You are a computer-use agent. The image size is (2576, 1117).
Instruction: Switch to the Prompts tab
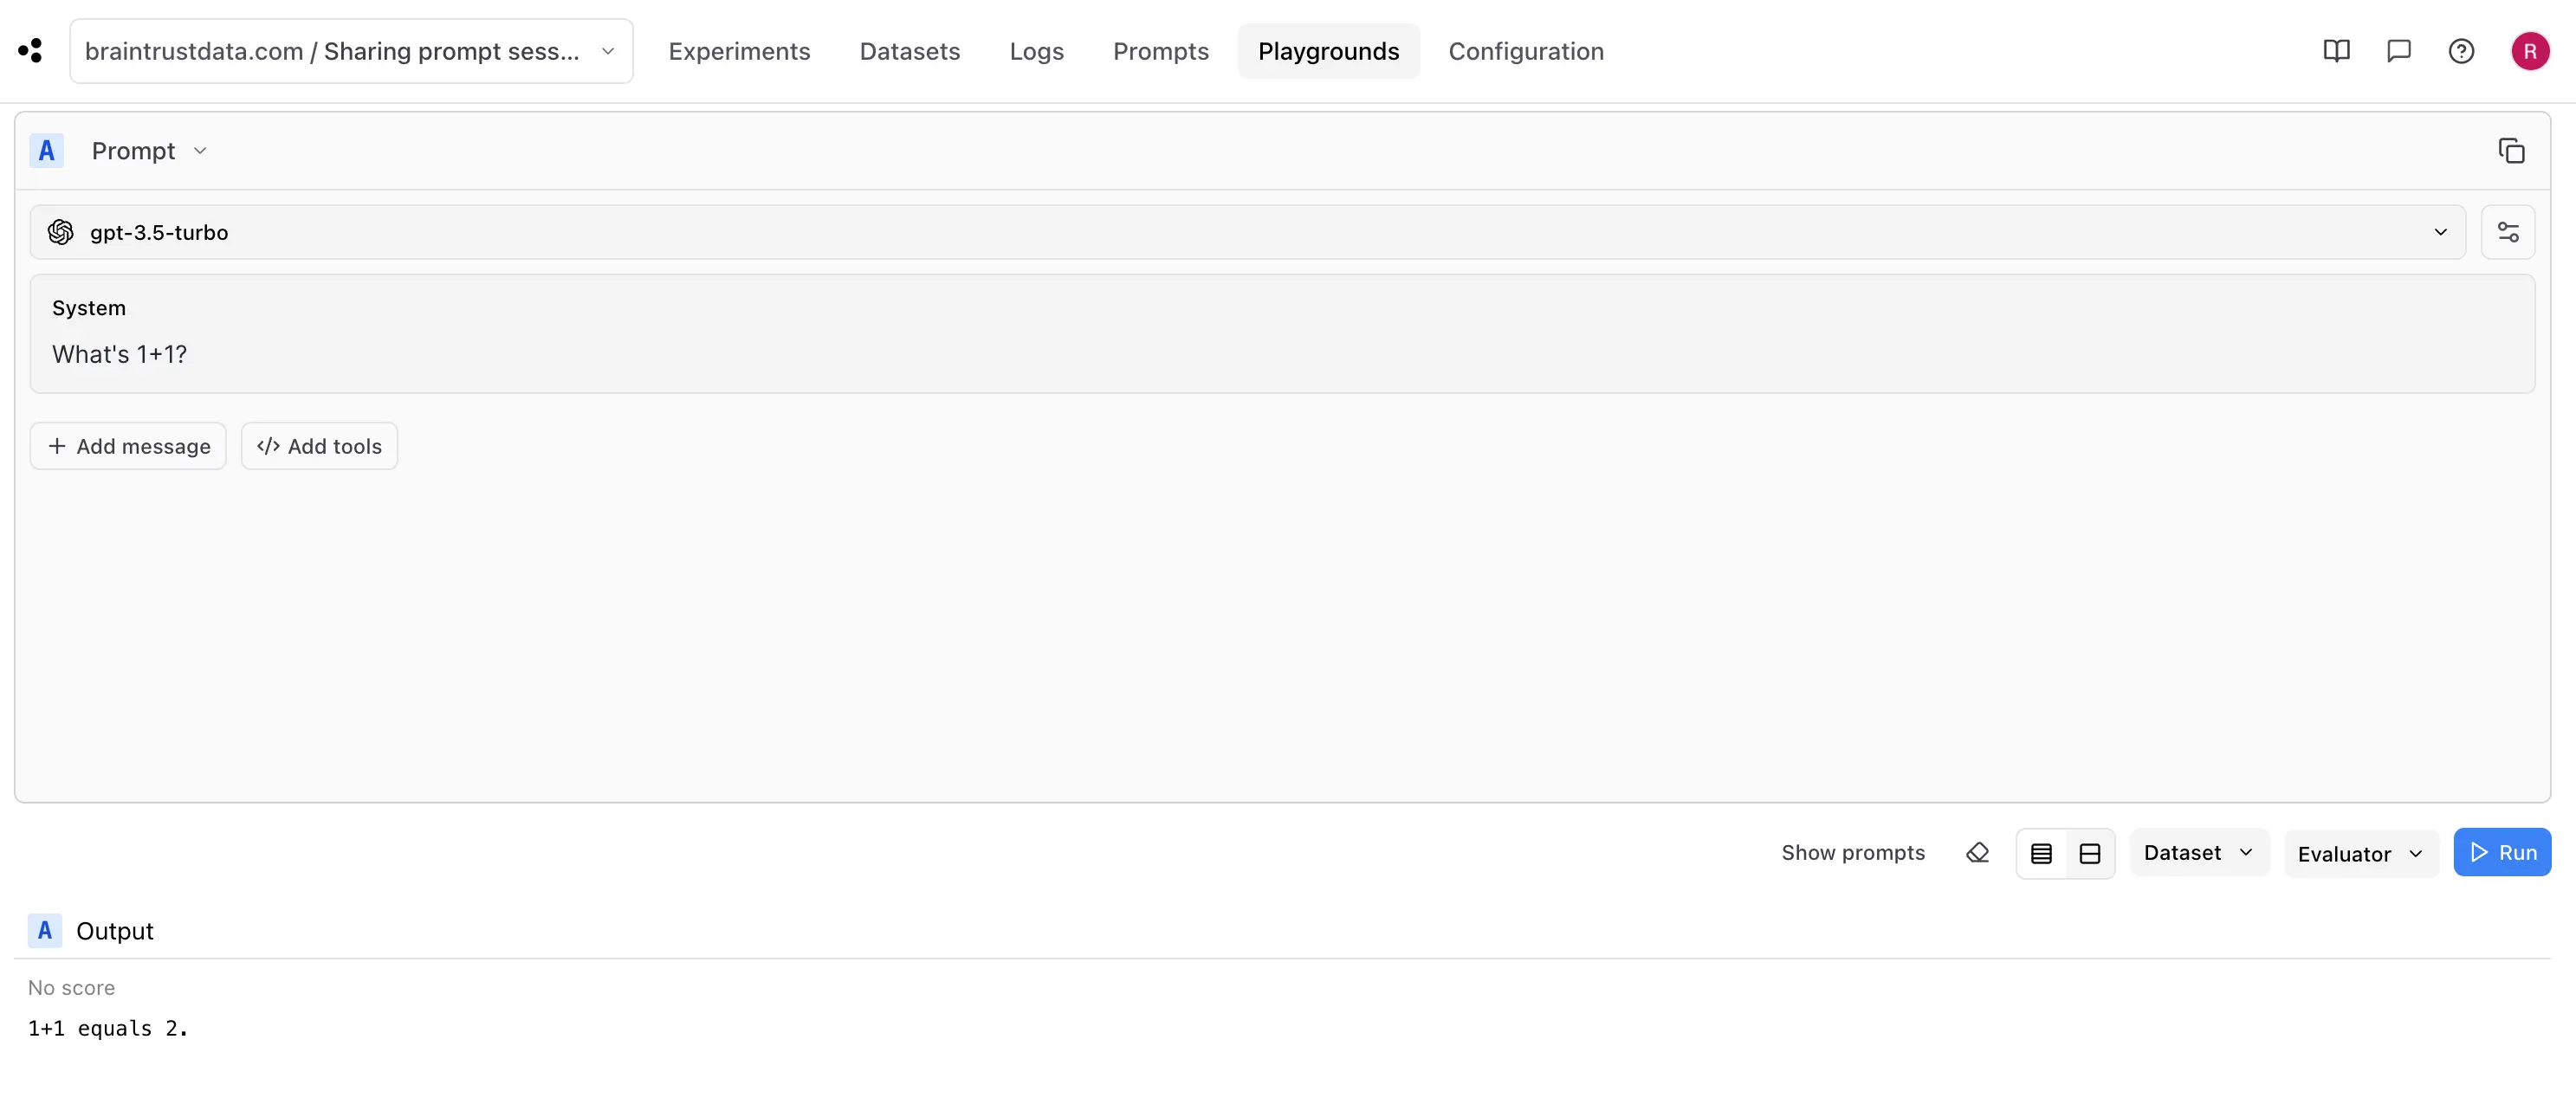coord(1160,51)
